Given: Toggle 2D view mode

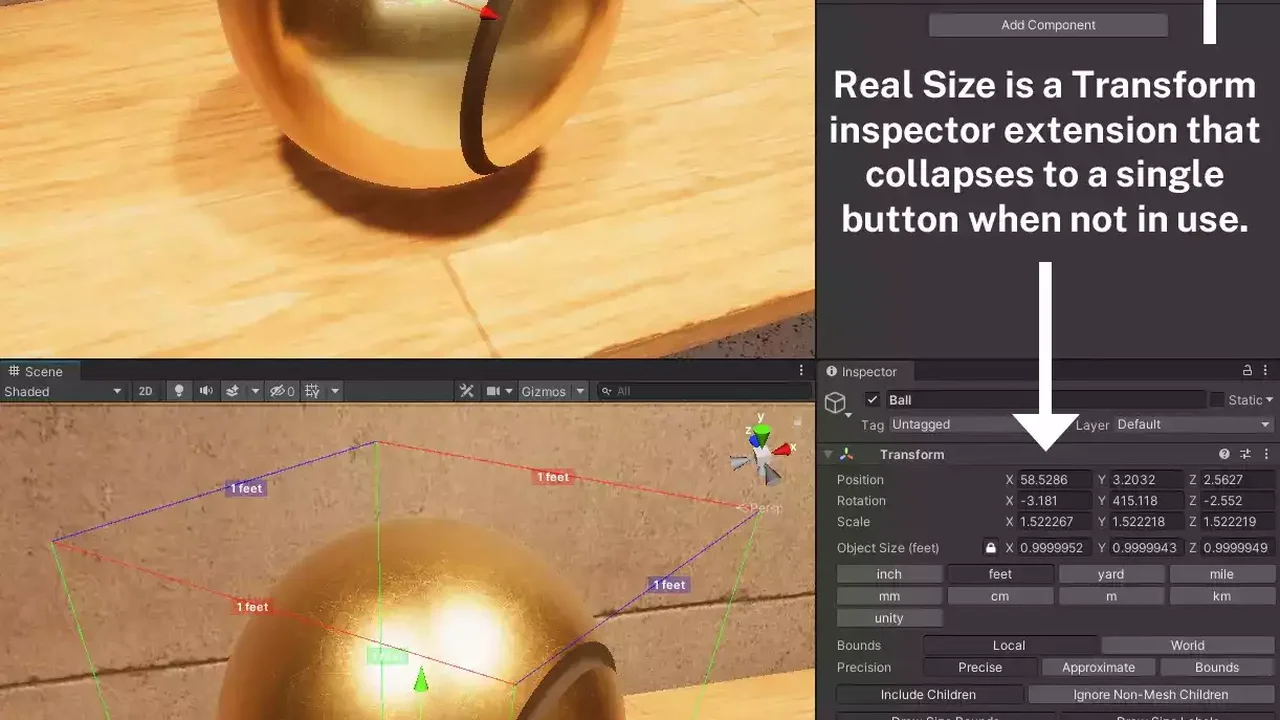Looking at the screenshot, I should point(146,391).
